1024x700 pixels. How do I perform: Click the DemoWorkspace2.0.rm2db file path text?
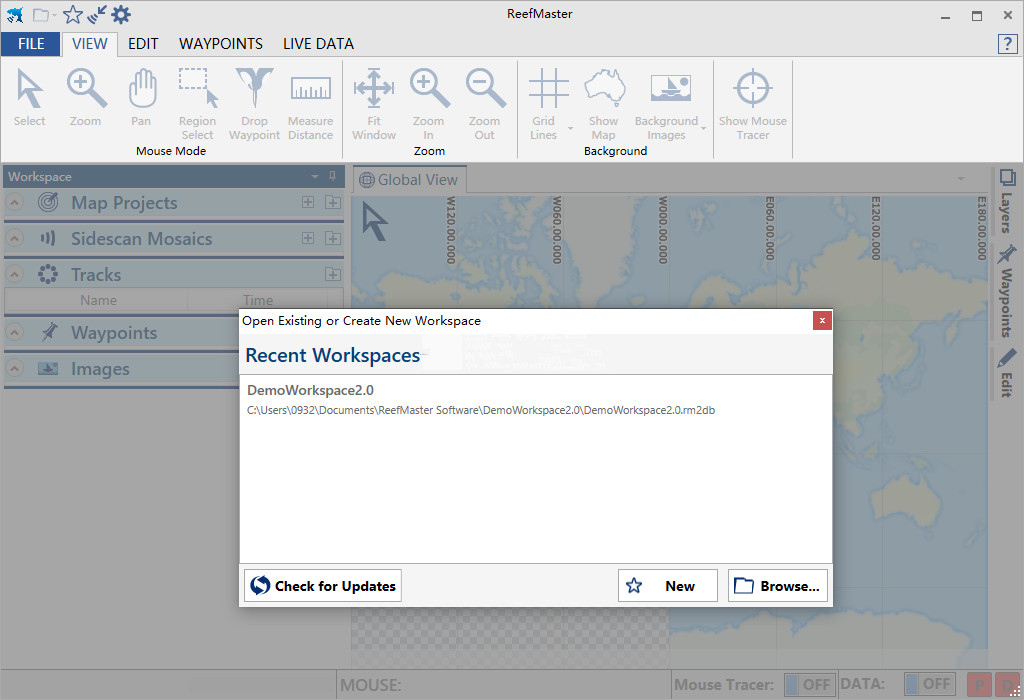pos(481,410)
